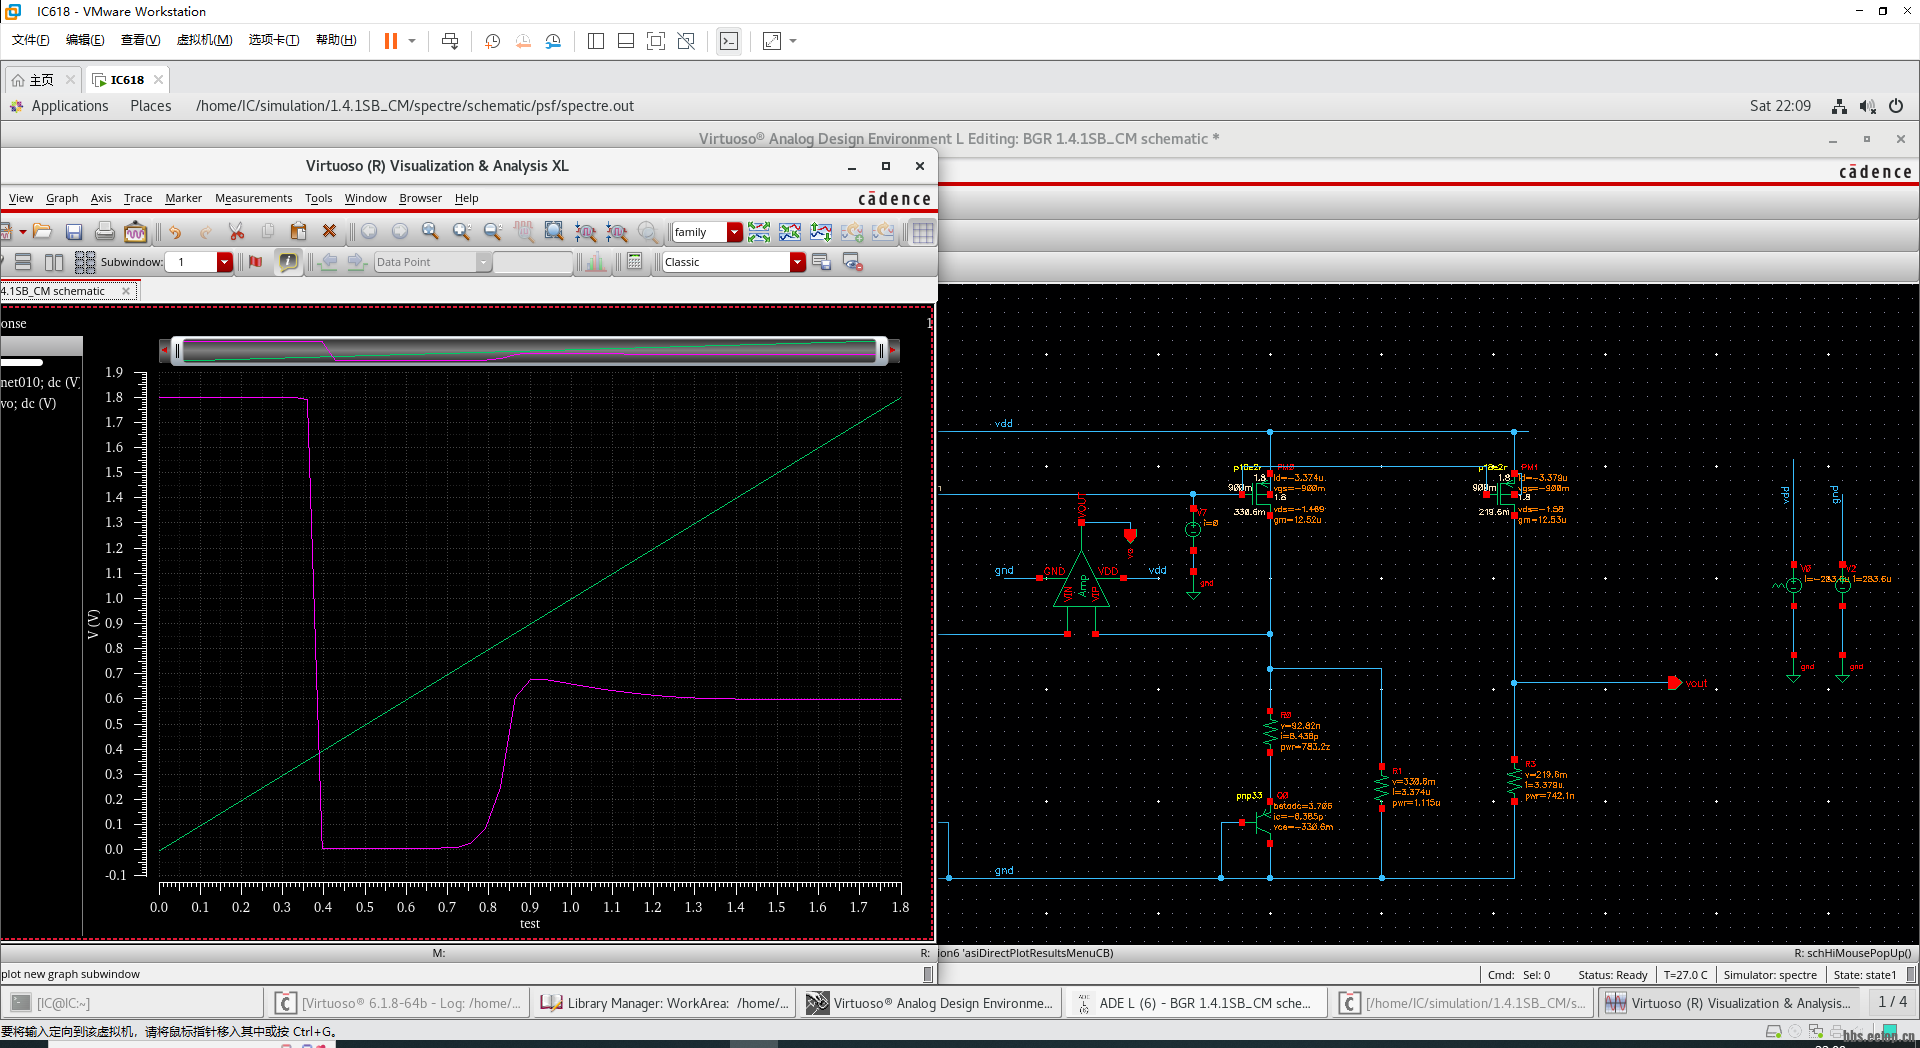Click the empty Data Point value field
The width and height of the screenshot is (1920, 1048).
[533, 262]
